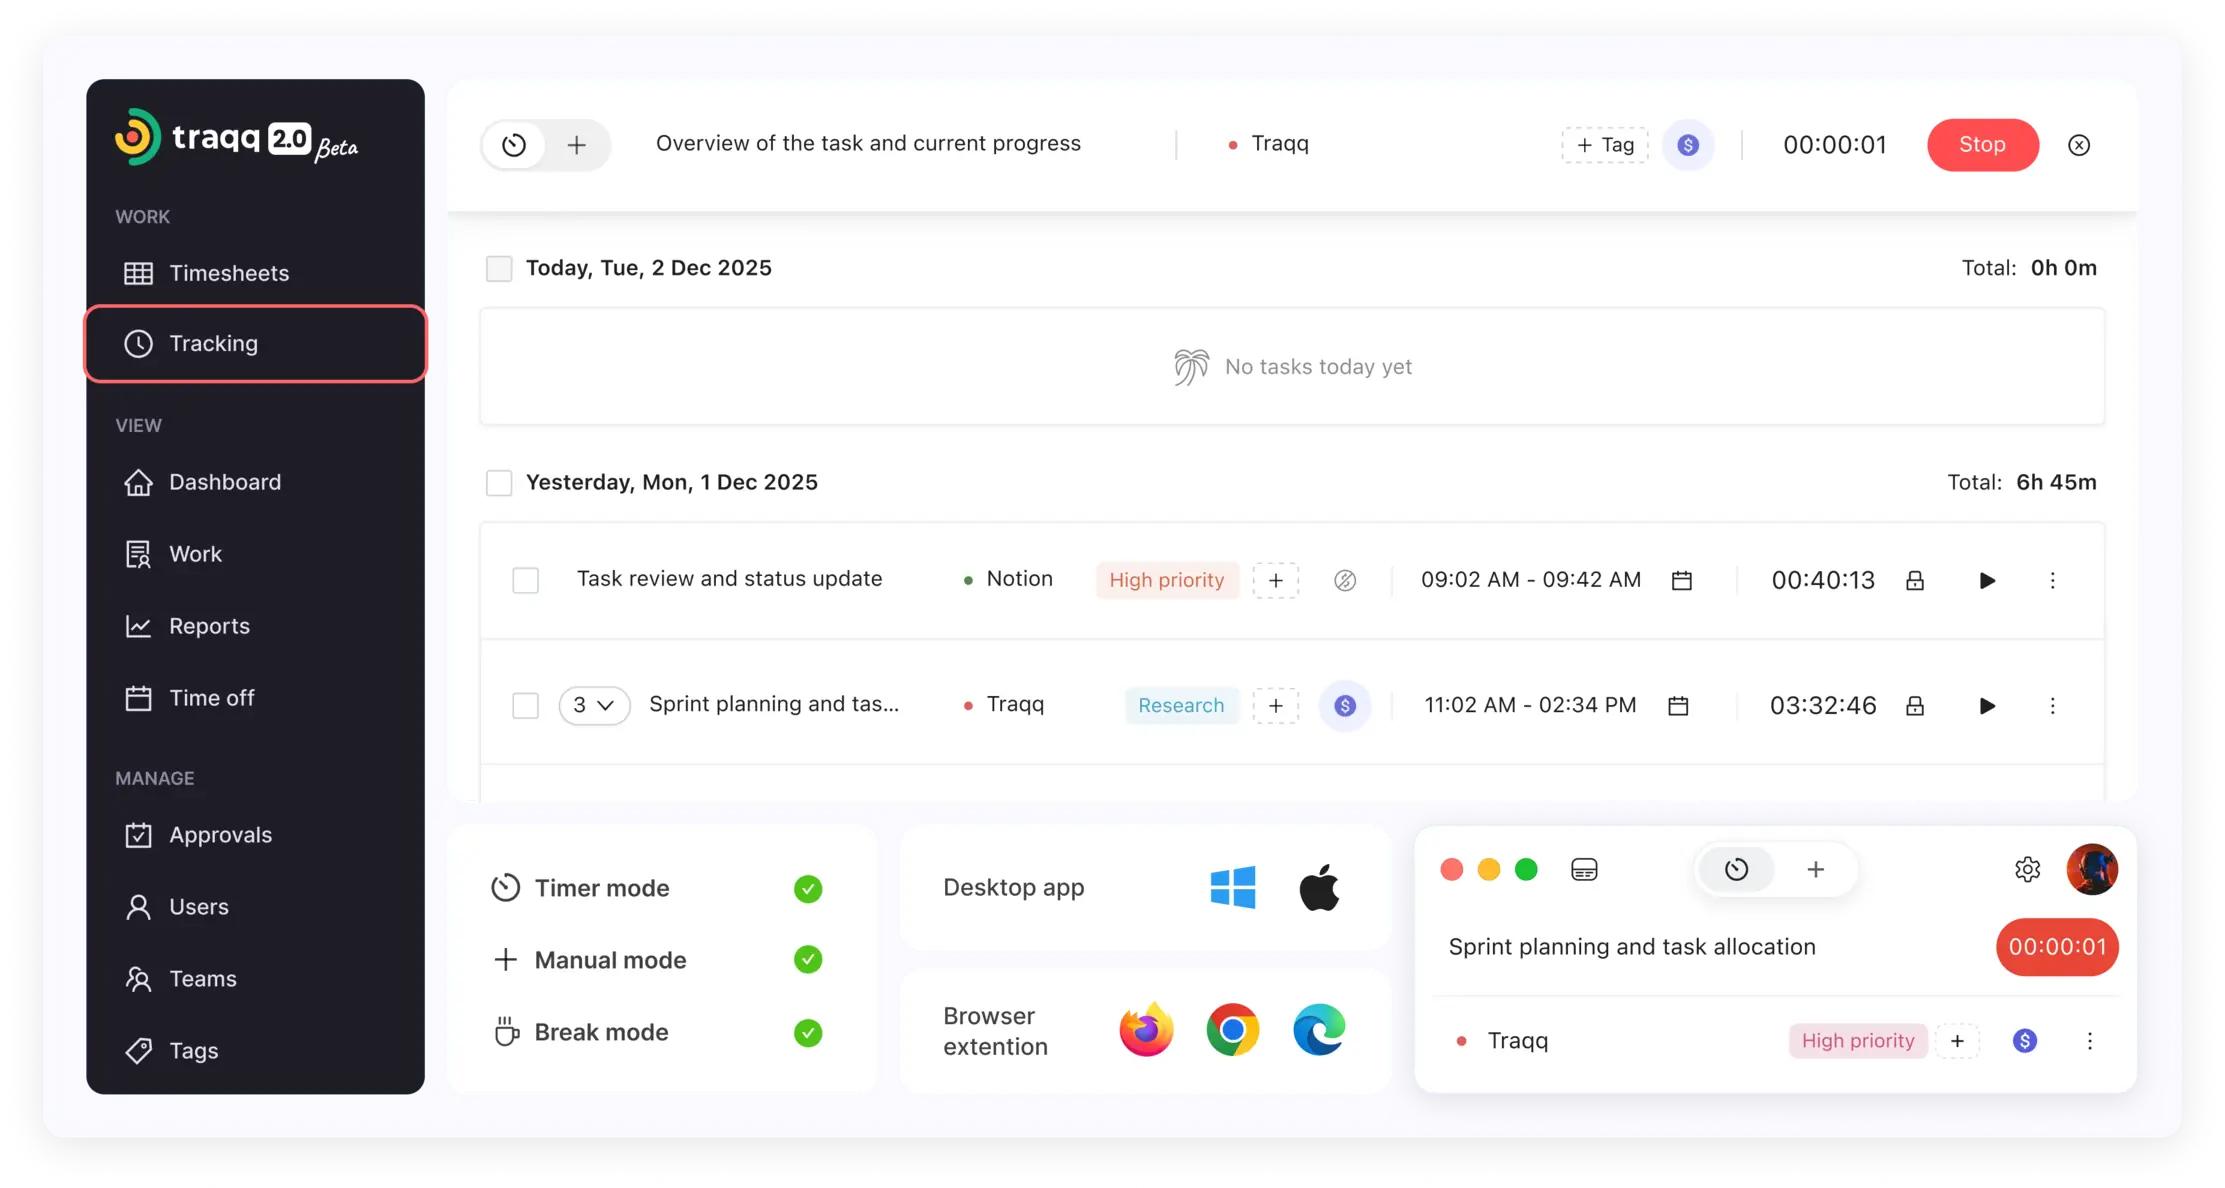The width and height of the screenshot is (2225, 1188).
Task: Edit the current task description field
Action: click(x=868, y=143)
